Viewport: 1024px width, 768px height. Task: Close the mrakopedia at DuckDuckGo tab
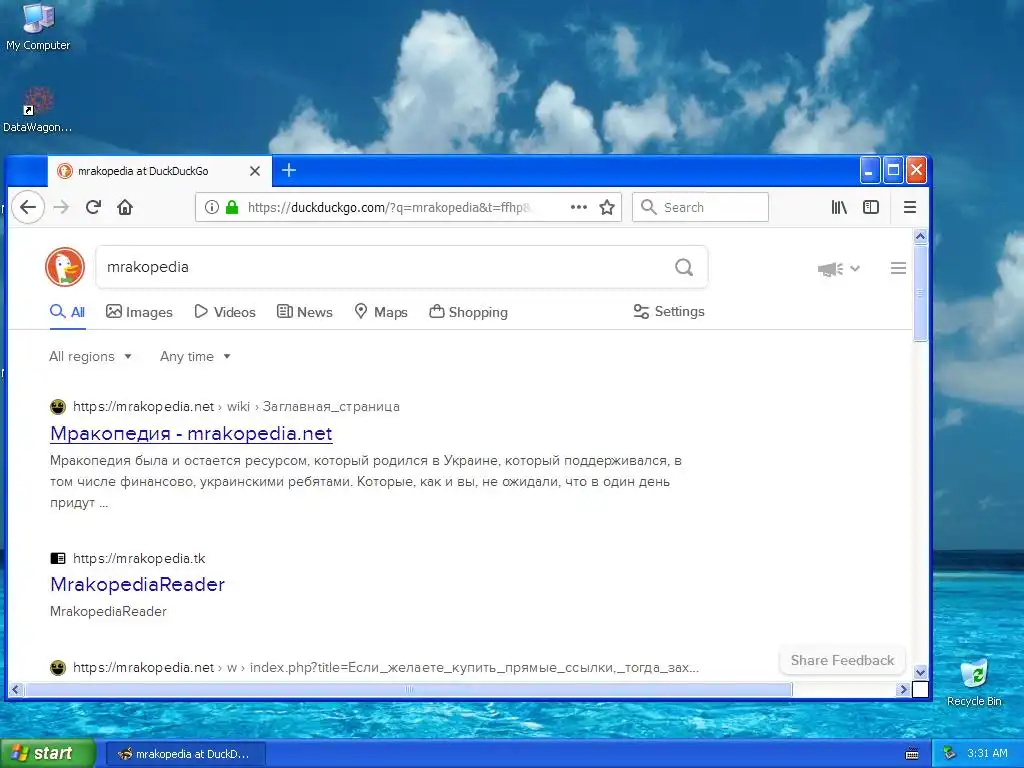click(255, 171)
